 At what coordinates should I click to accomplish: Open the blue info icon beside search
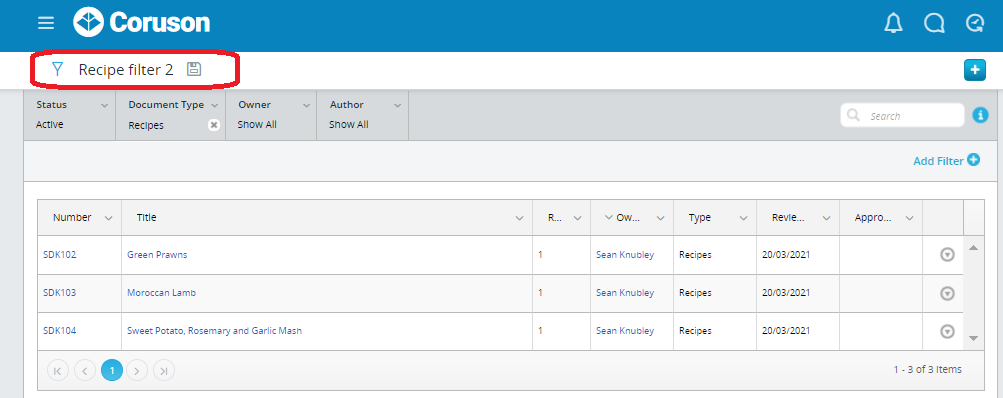click(980, 115)
